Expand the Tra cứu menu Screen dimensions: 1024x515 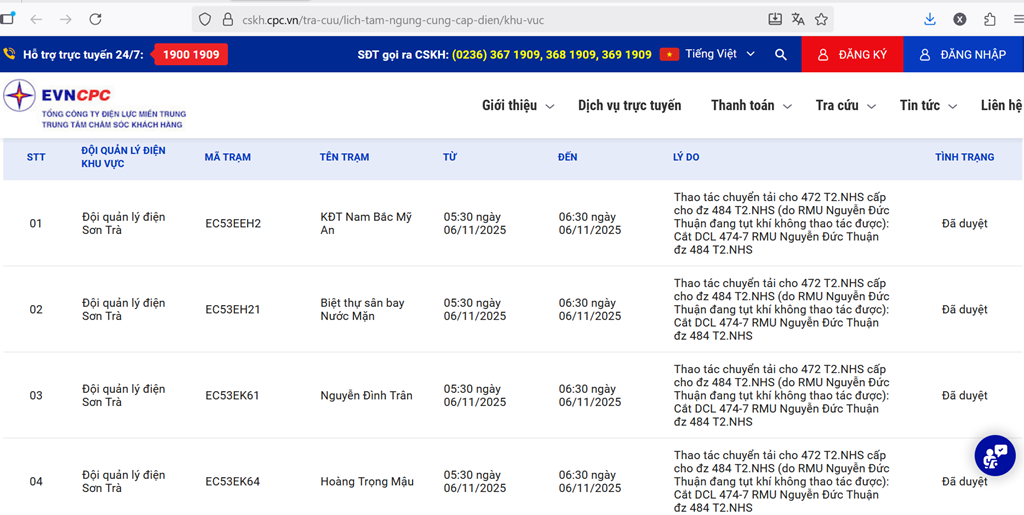(x=845, y=105)
